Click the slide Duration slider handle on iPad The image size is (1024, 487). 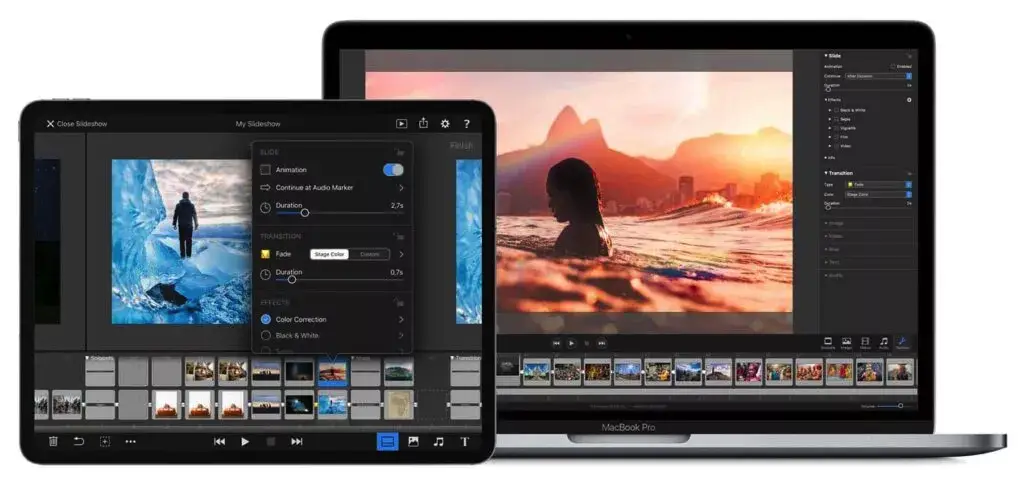click(305, 212)
